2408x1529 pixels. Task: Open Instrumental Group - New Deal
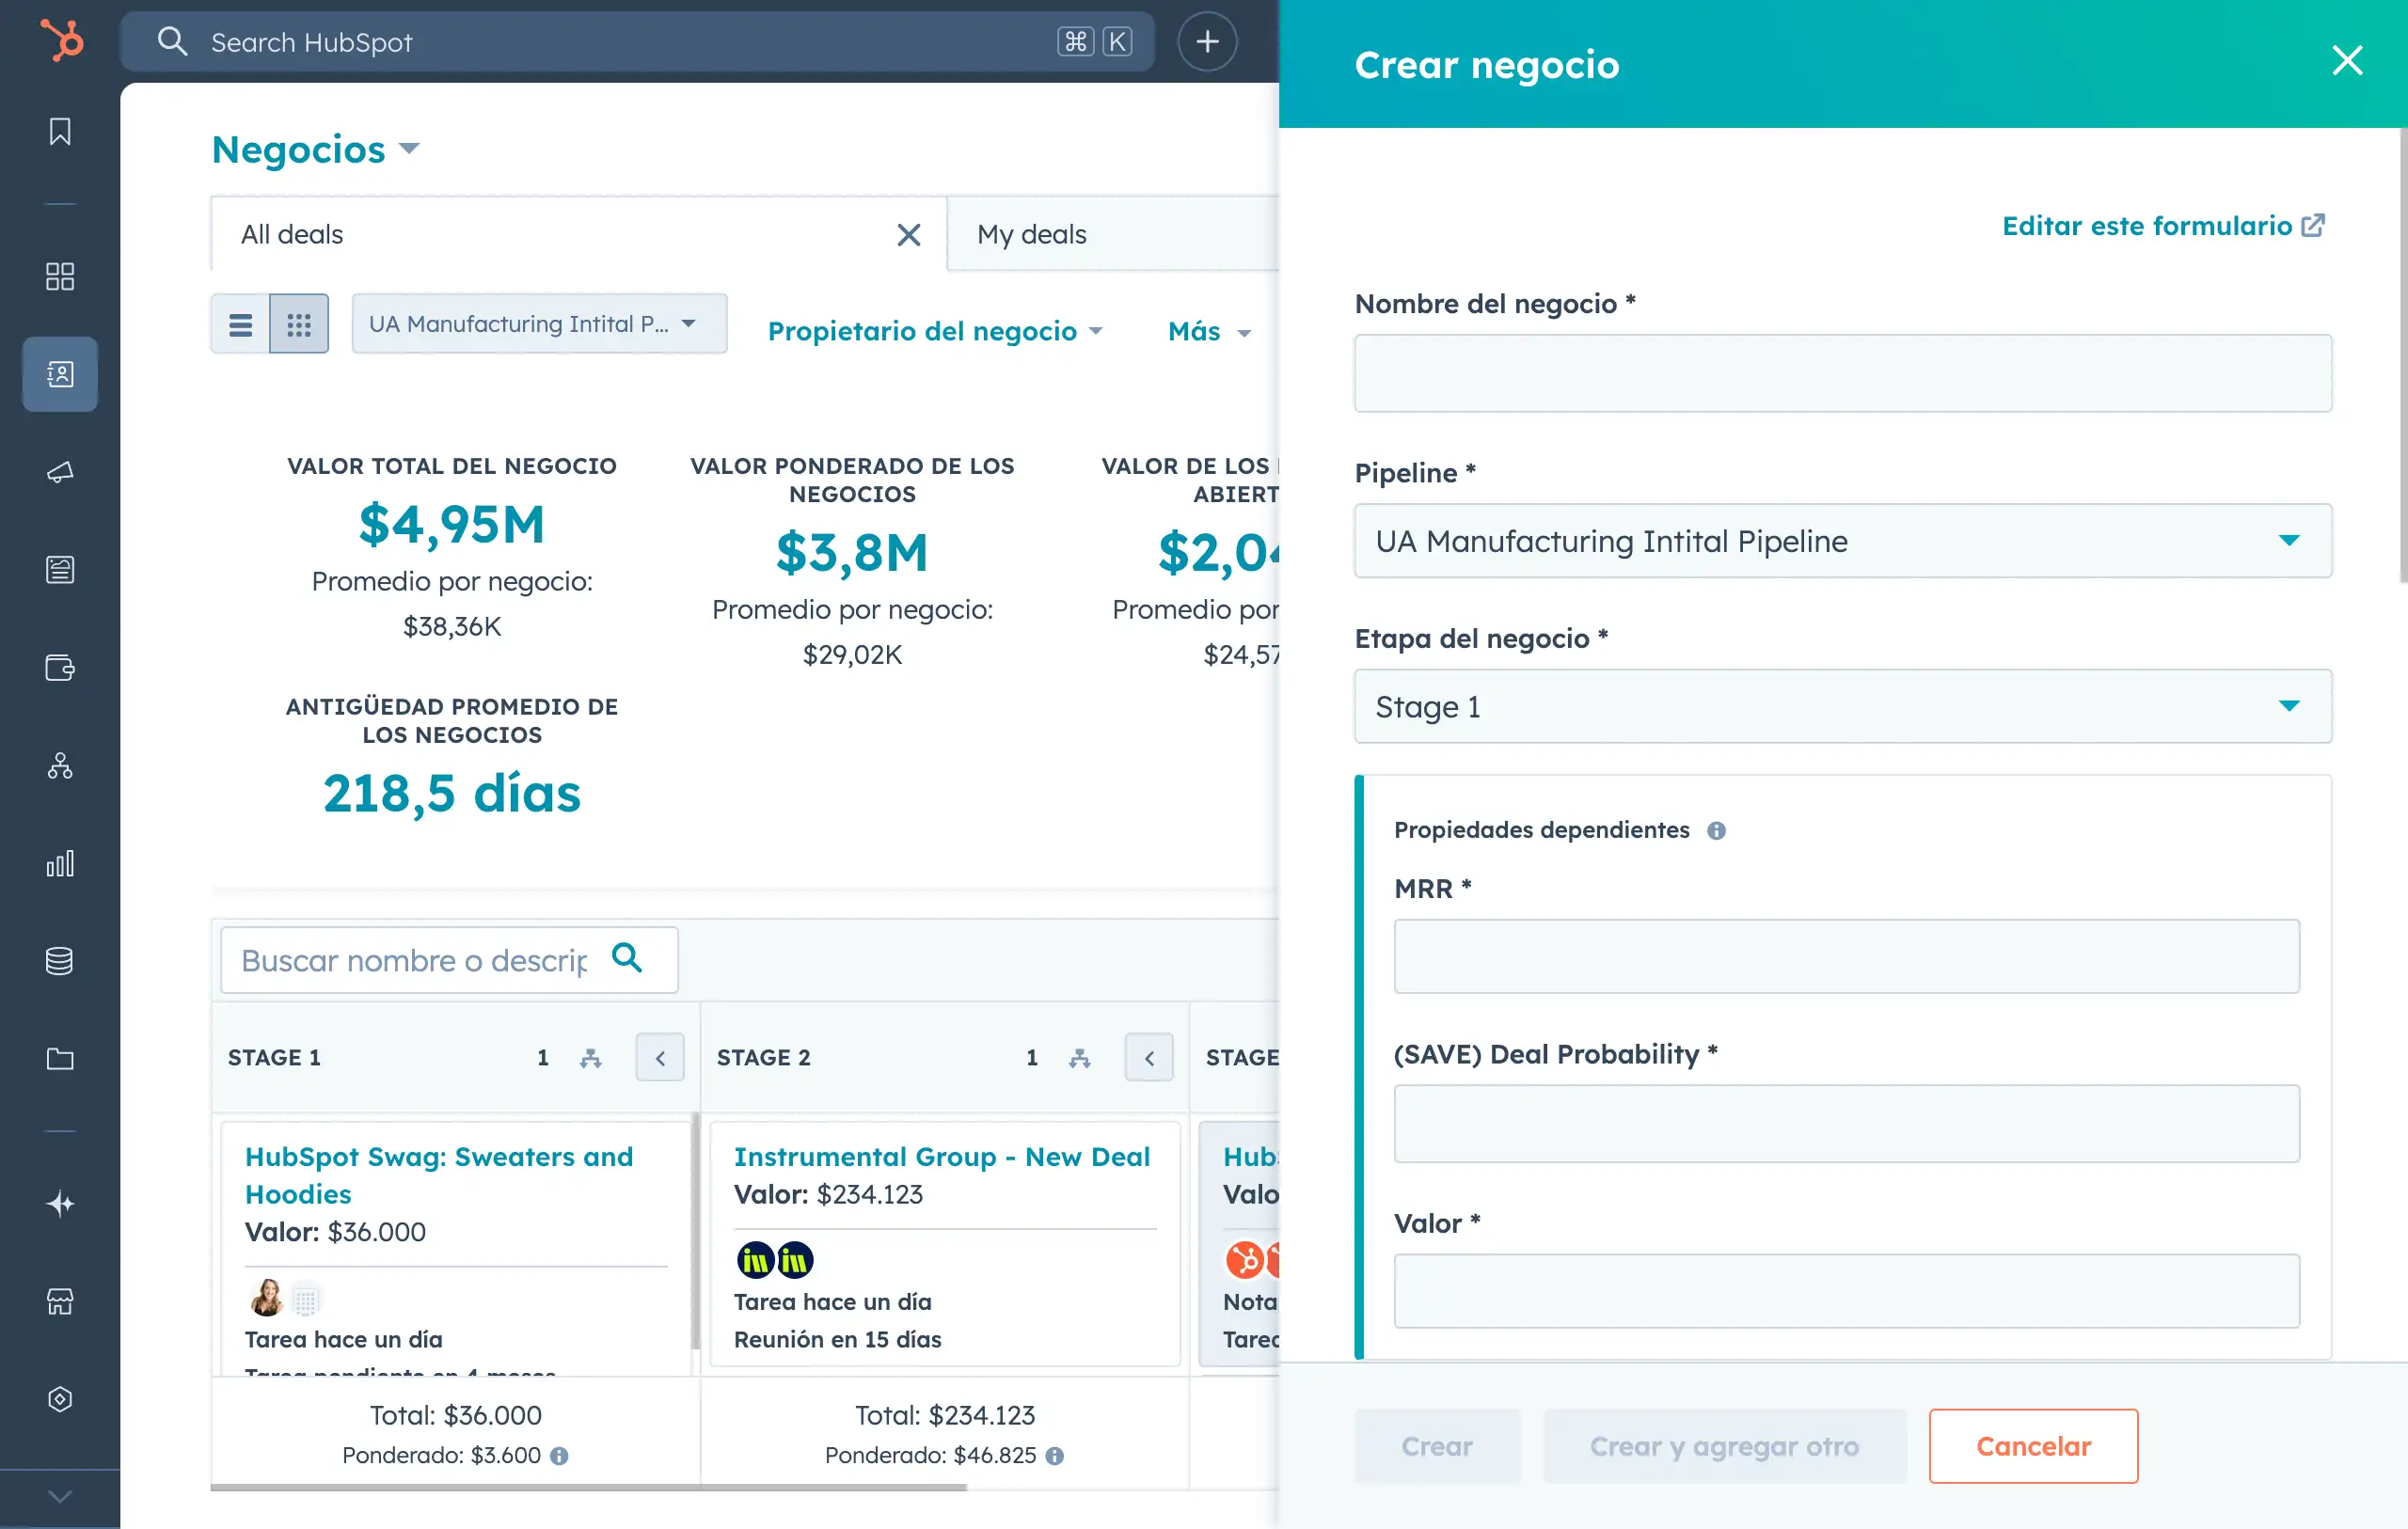(941, 1157)
